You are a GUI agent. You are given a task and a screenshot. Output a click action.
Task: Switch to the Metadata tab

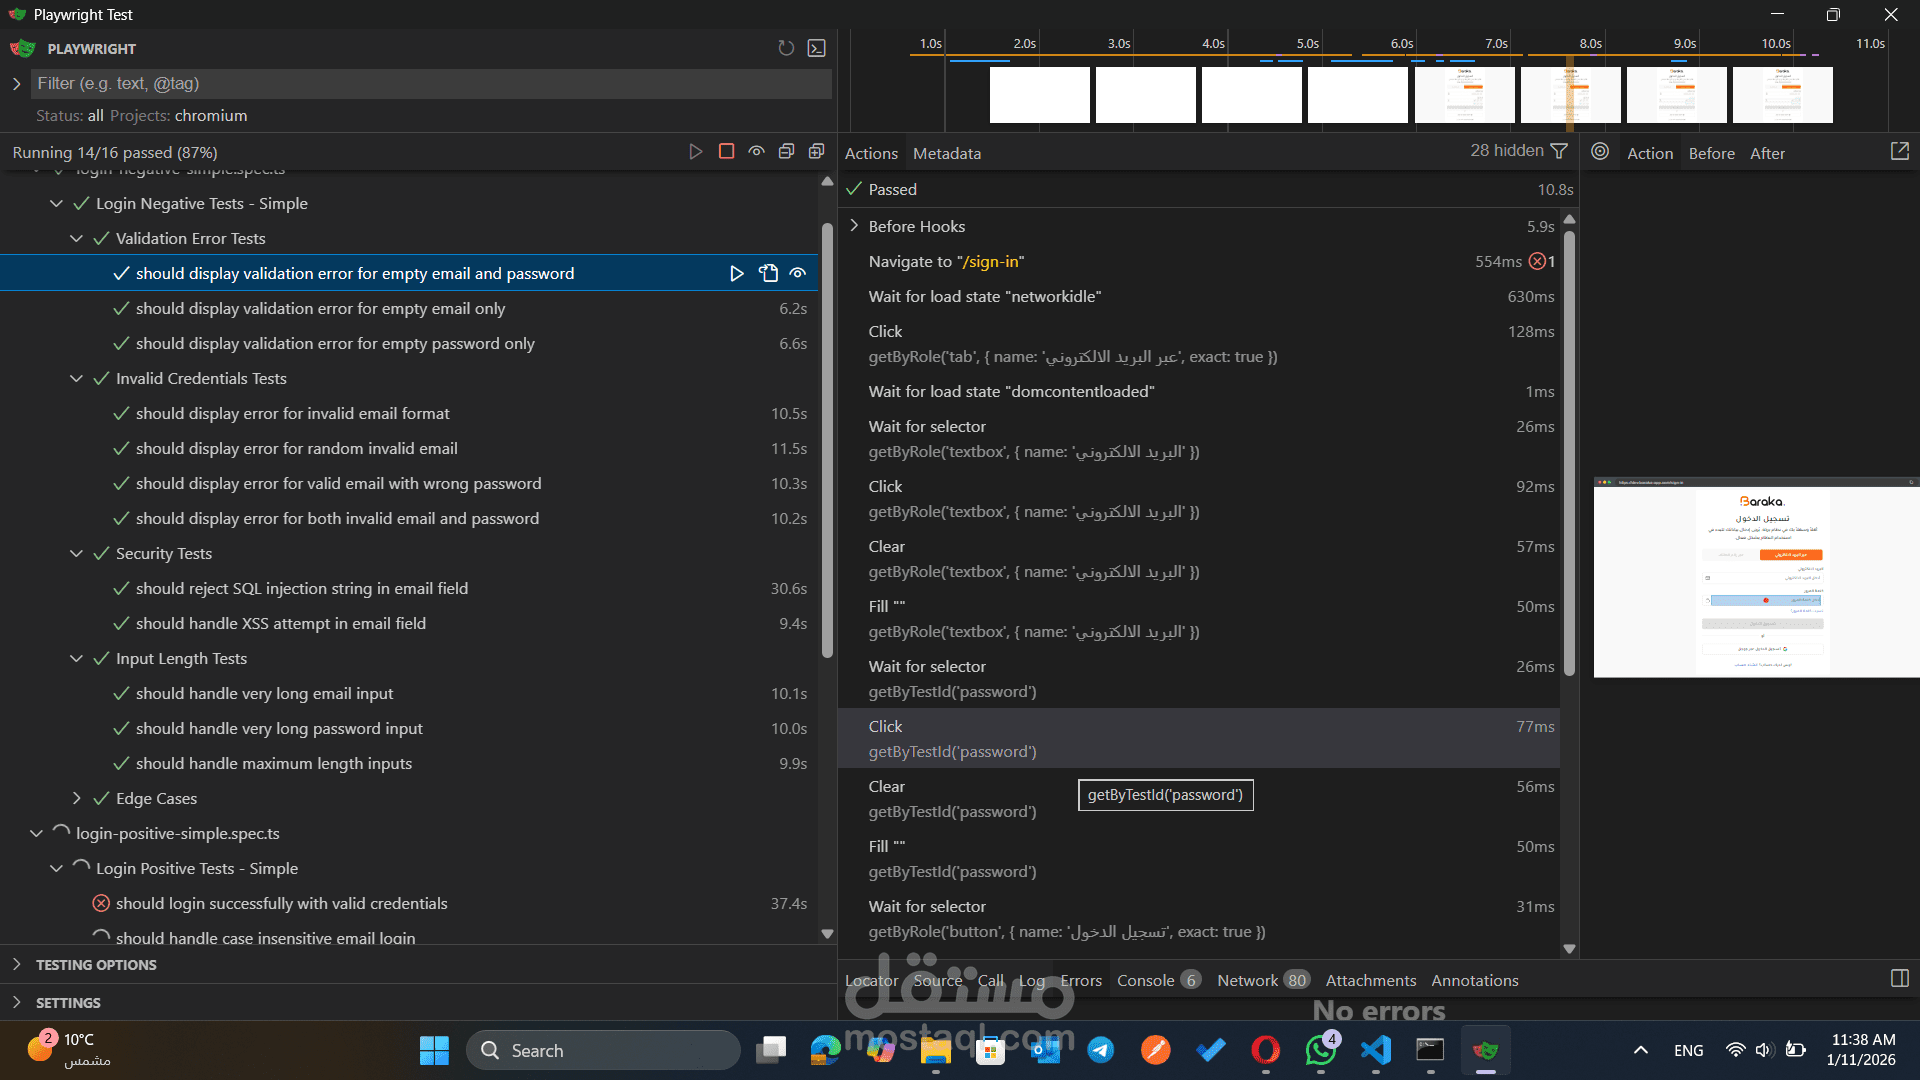pos(946,153)
